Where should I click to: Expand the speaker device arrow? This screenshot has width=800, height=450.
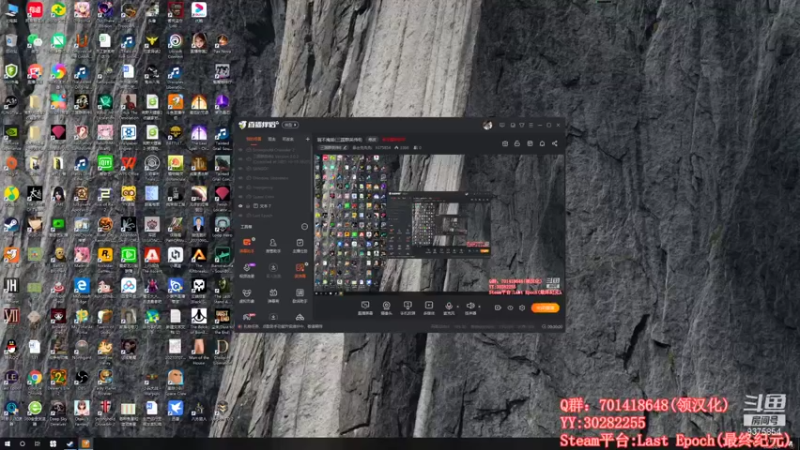[479, 307]
